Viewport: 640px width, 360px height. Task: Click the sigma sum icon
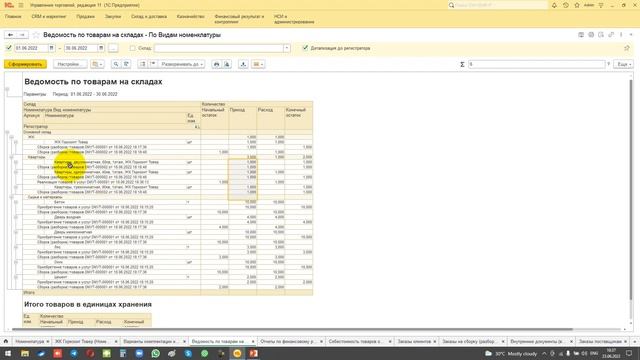pos(462,64)
